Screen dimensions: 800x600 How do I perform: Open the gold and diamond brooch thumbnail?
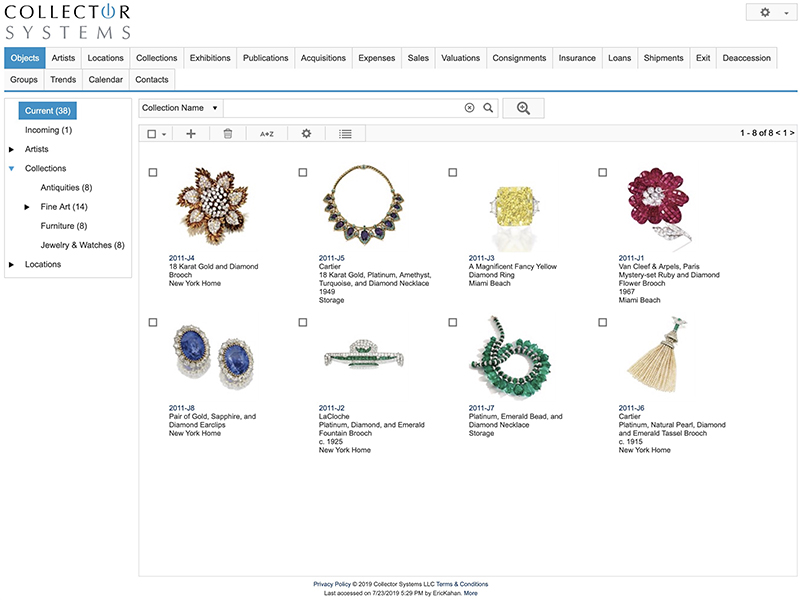pos(213,206)
